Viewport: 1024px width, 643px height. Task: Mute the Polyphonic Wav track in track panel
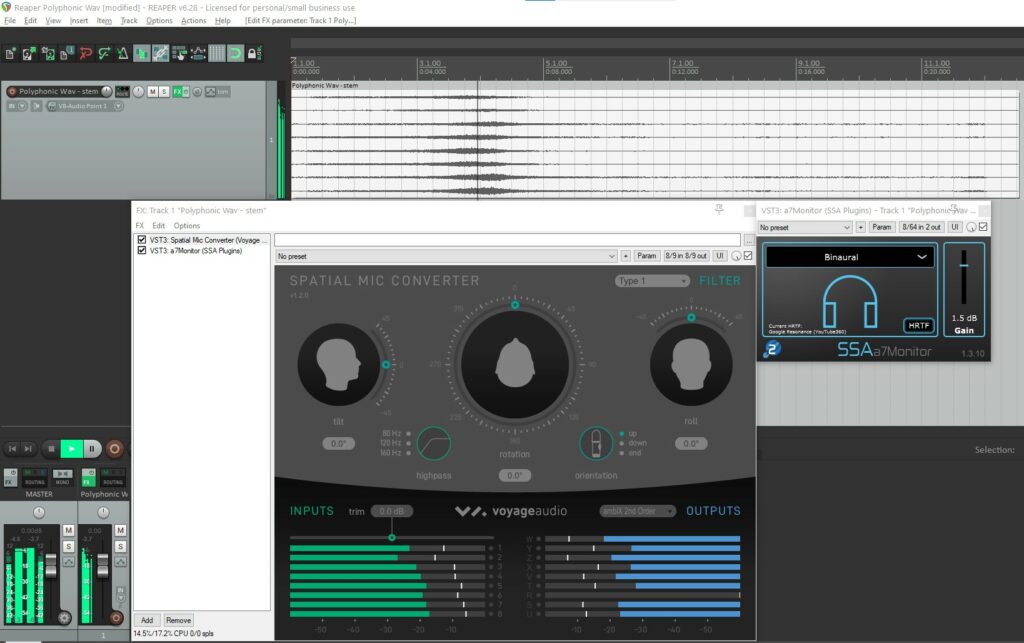pyautogui.click(x=152, y=92)
